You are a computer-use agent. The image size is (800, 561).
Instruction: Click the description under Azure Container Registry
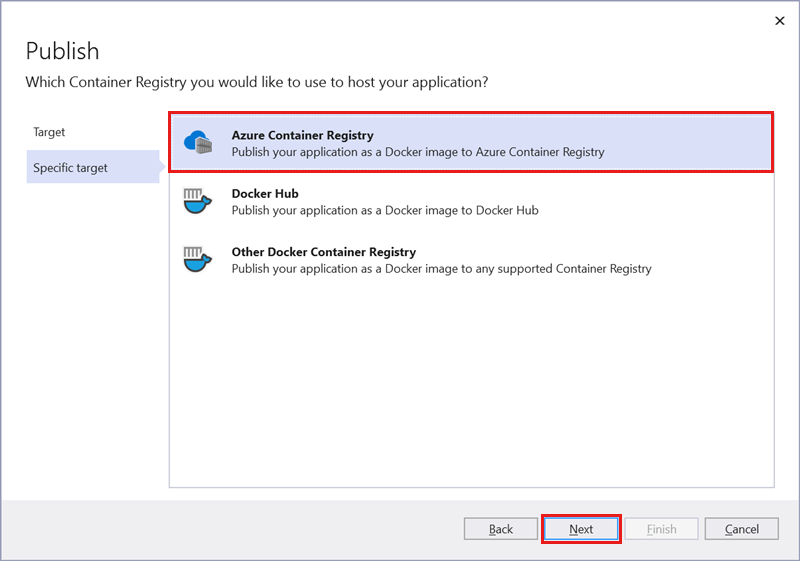click(417, 152)
